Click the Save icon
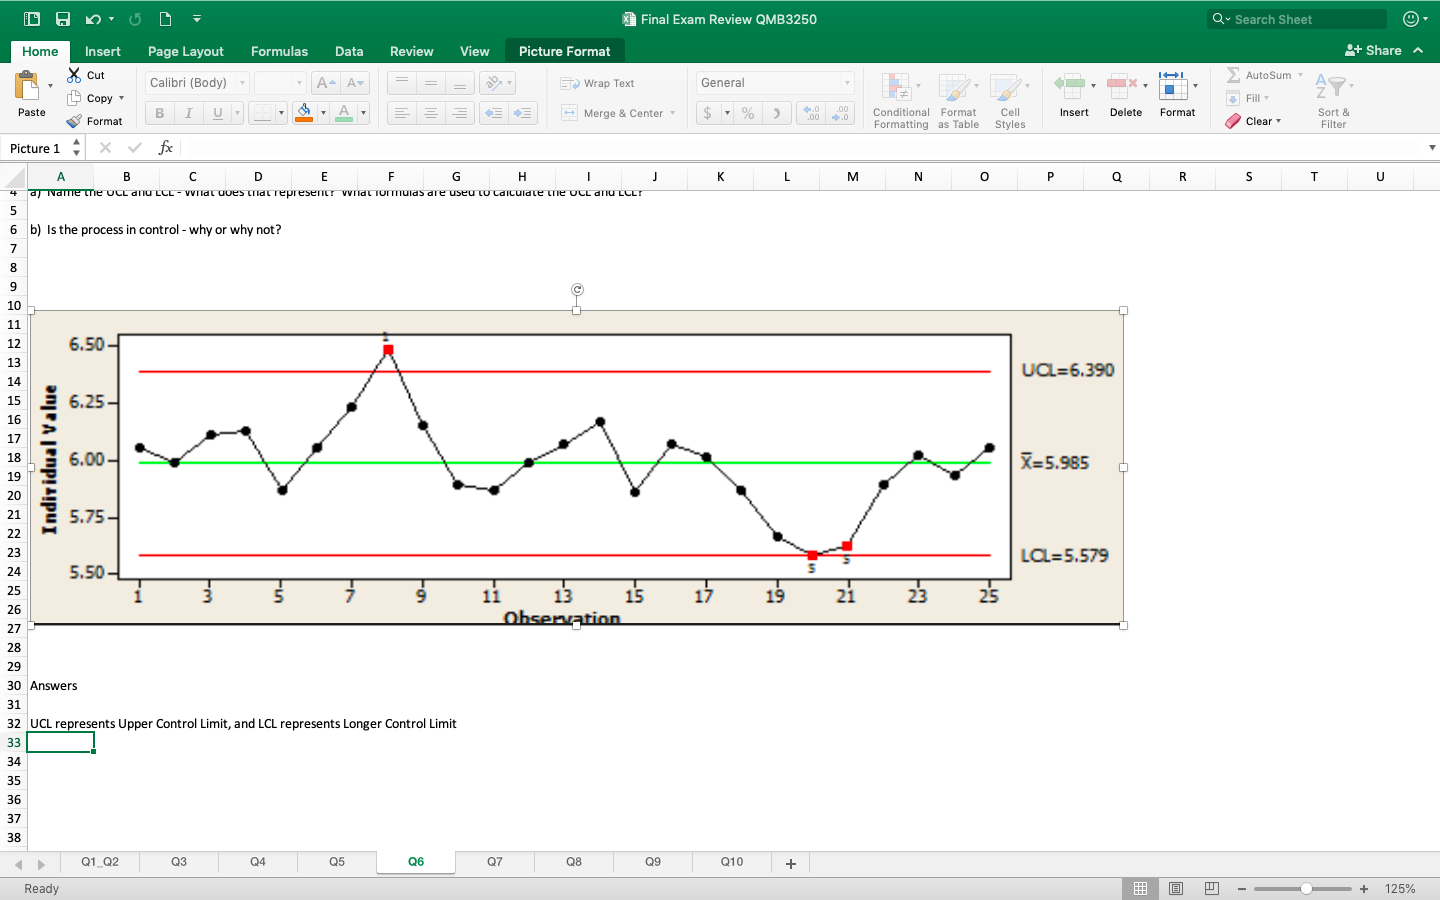Screen dimensions: 1440x900 (63, 18)
